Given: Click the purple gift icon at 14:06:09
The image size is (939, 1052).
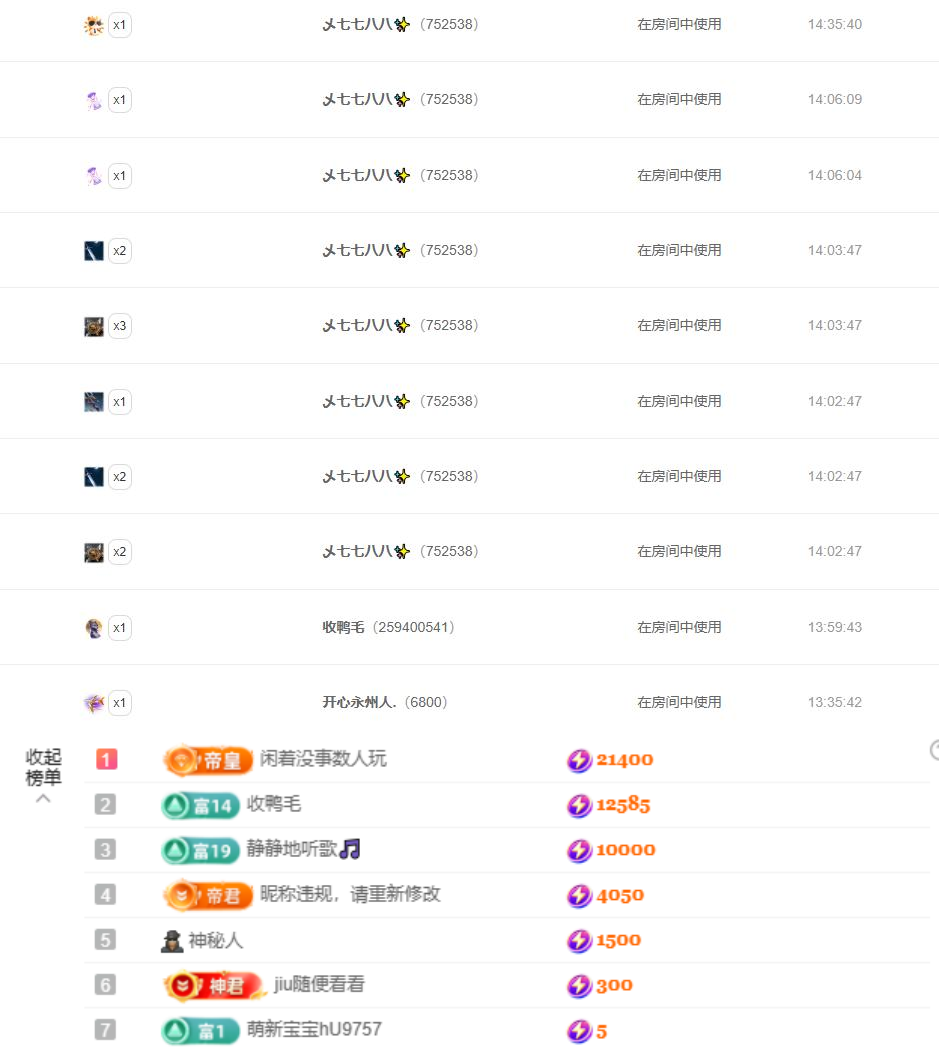Looking at the screenshot, I should click(94, 101).
